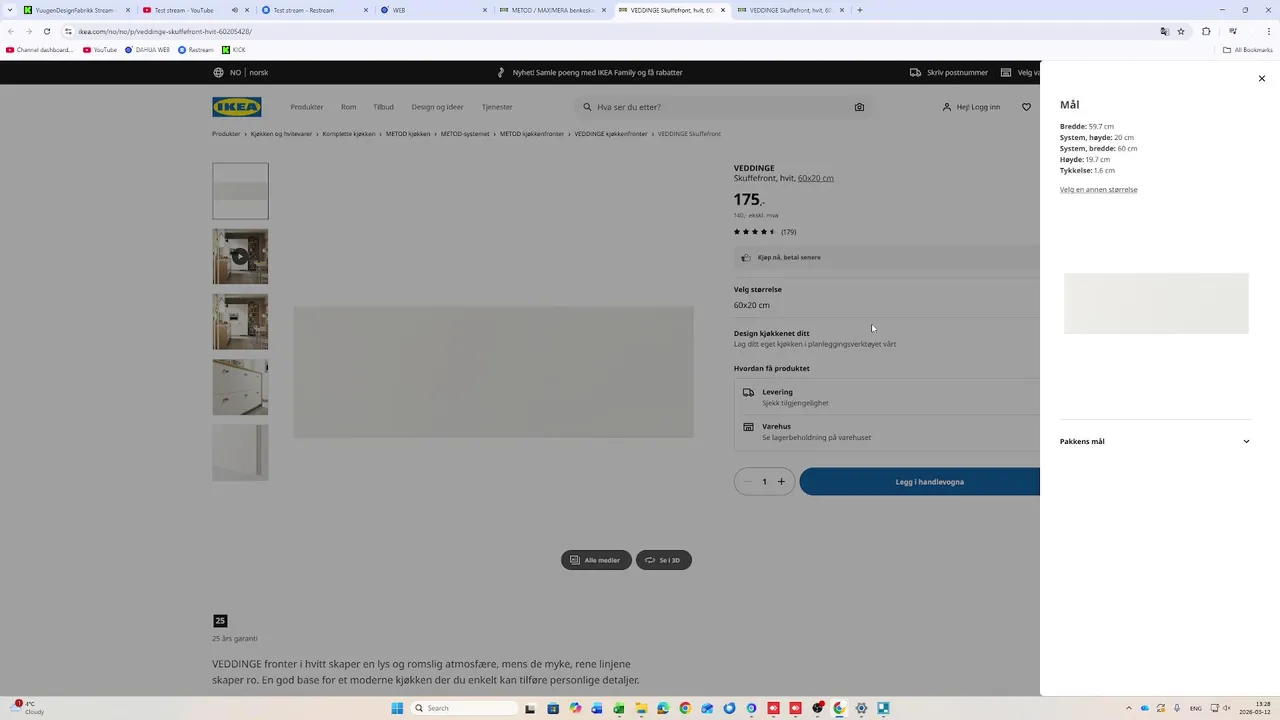The image size is (1280, 720).
Task: Click the main product image
Action: 493,372
